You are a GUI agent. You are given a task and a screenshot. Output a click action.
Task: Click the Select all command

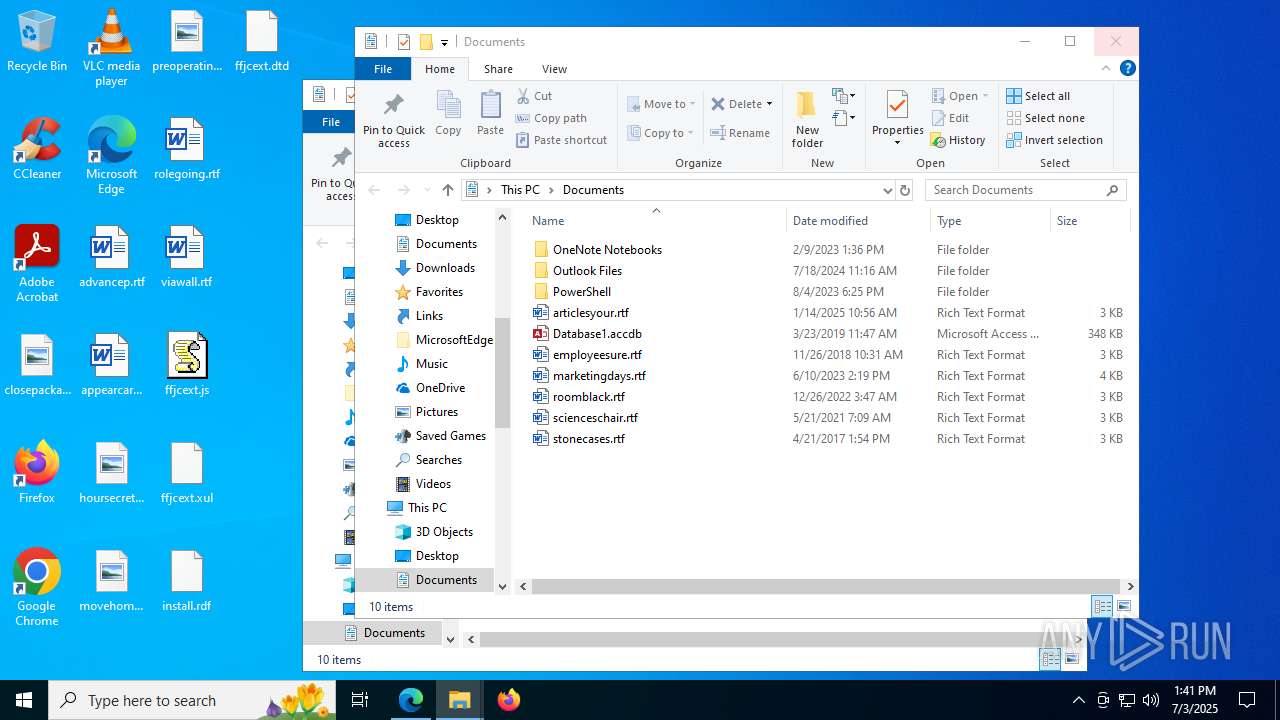point(1038,96)
